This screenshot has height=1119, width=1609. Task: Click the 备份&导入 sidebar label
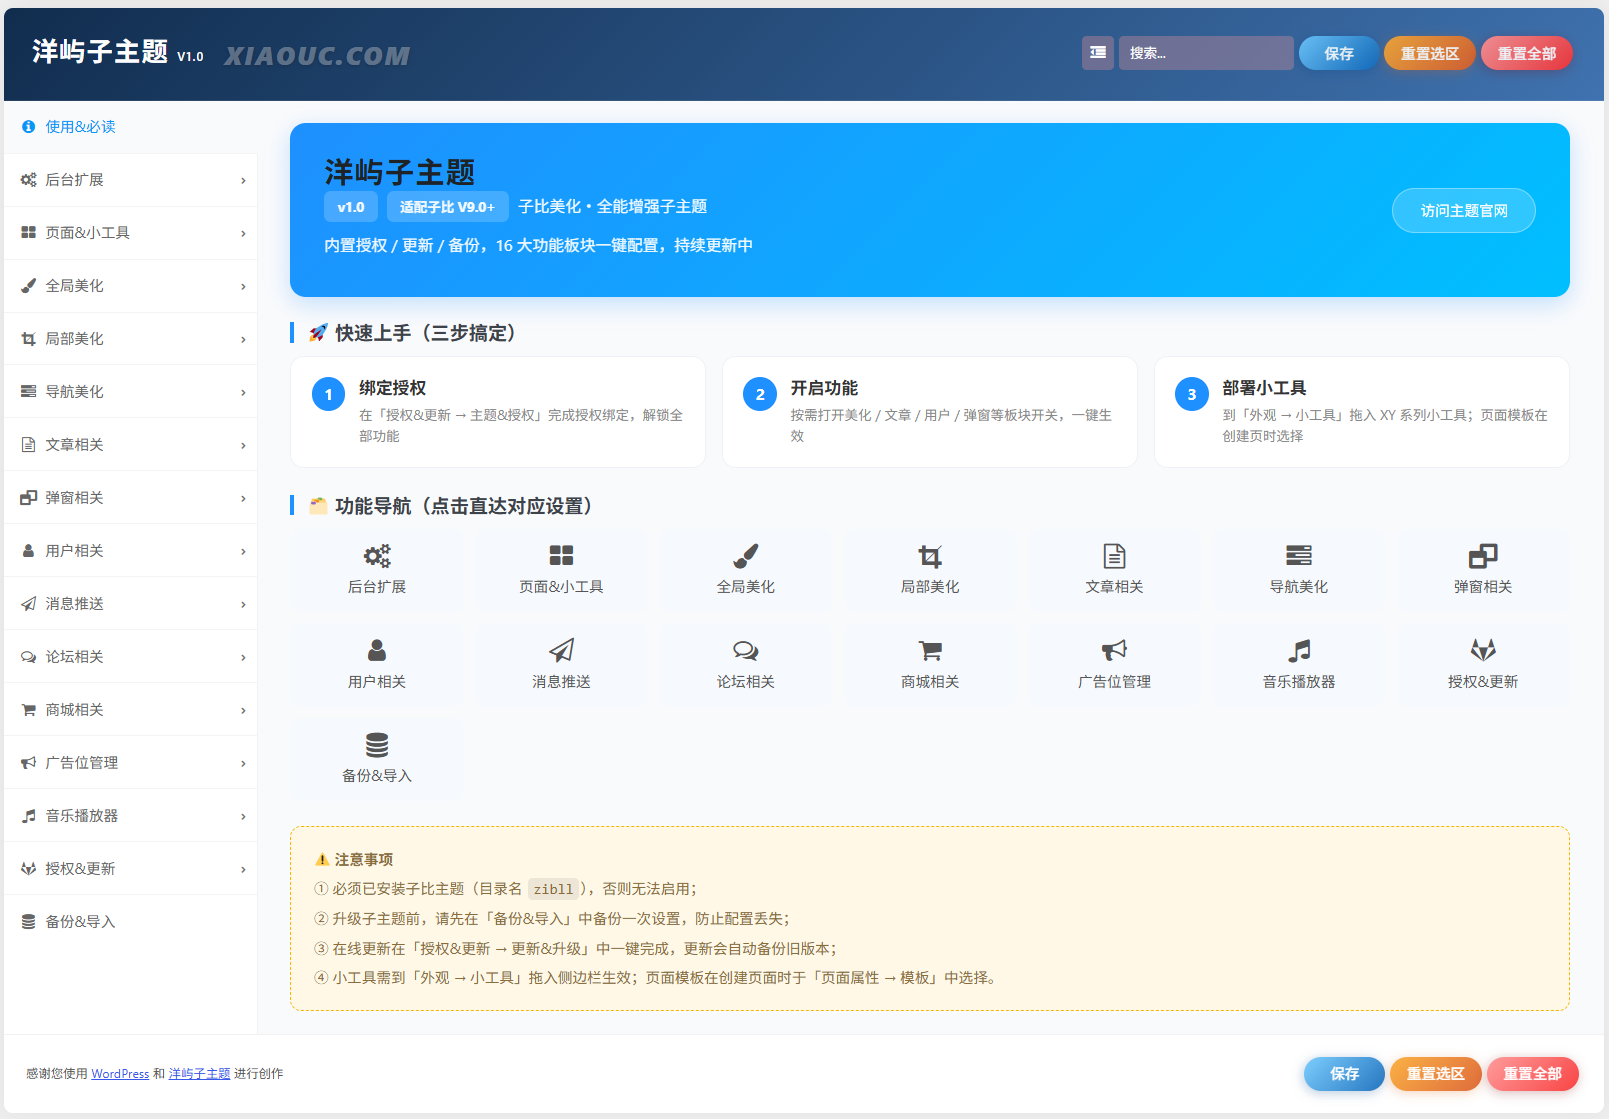tap(80, 922)
